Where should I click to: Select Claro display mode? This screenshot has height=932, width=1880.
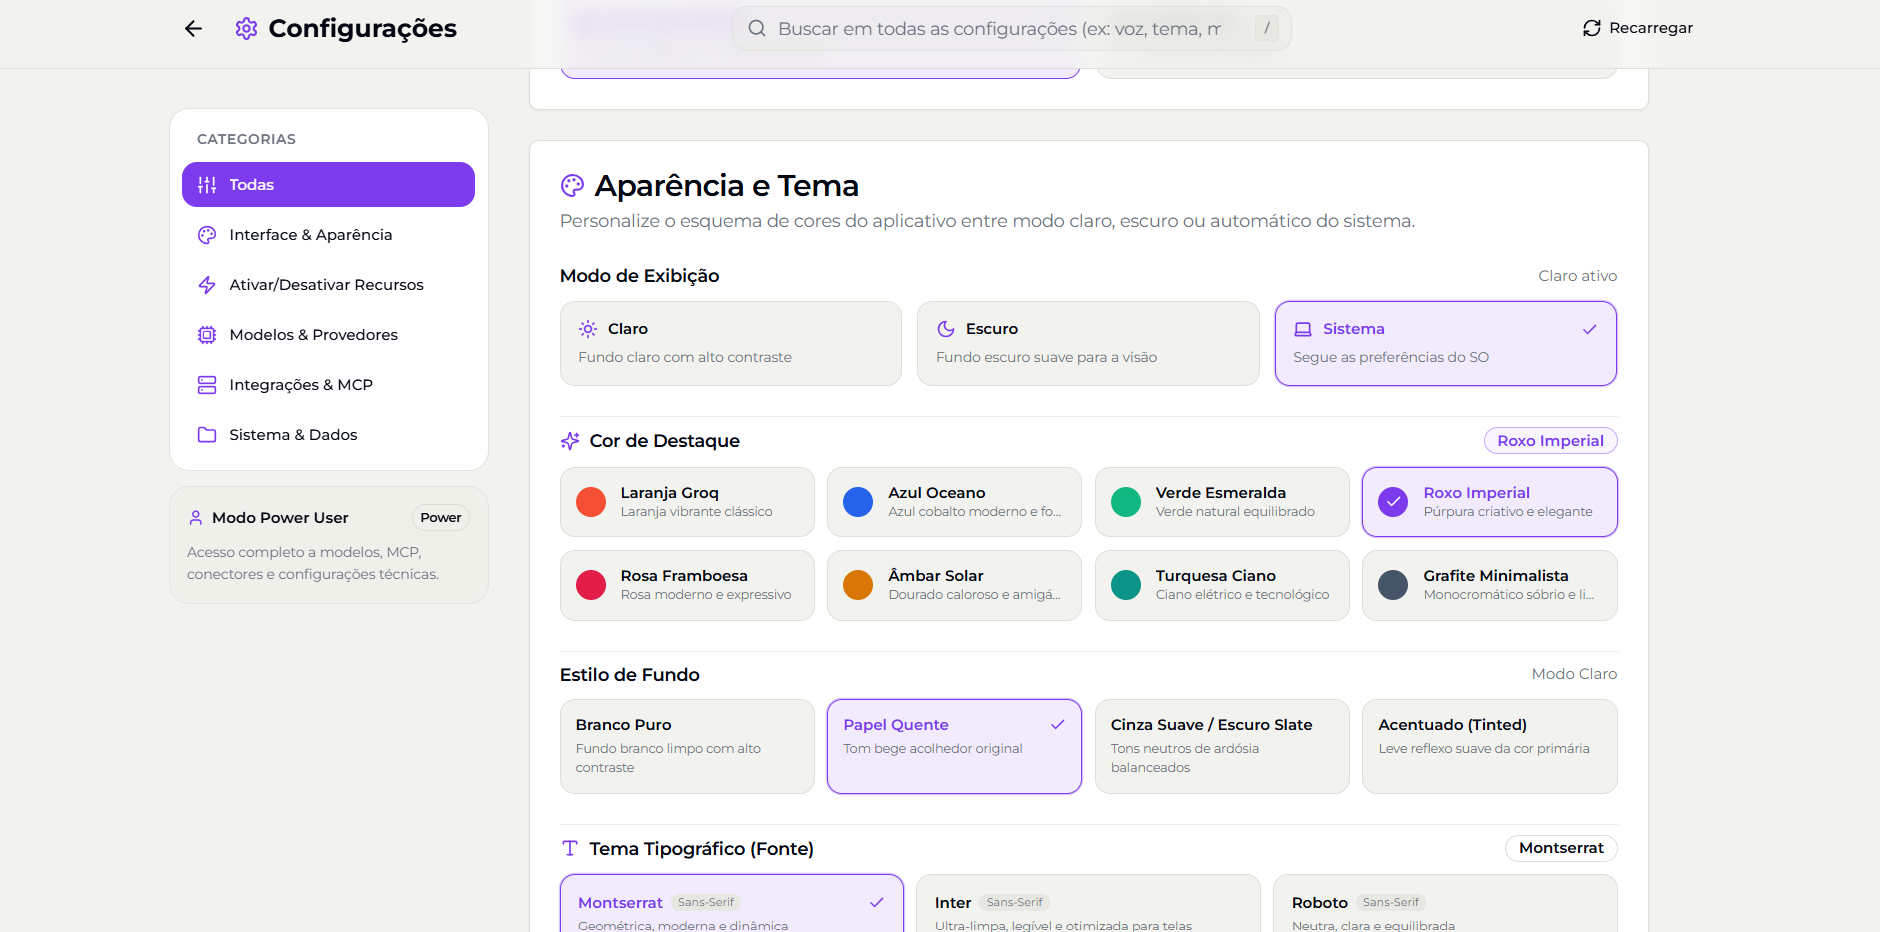(731, 343)
